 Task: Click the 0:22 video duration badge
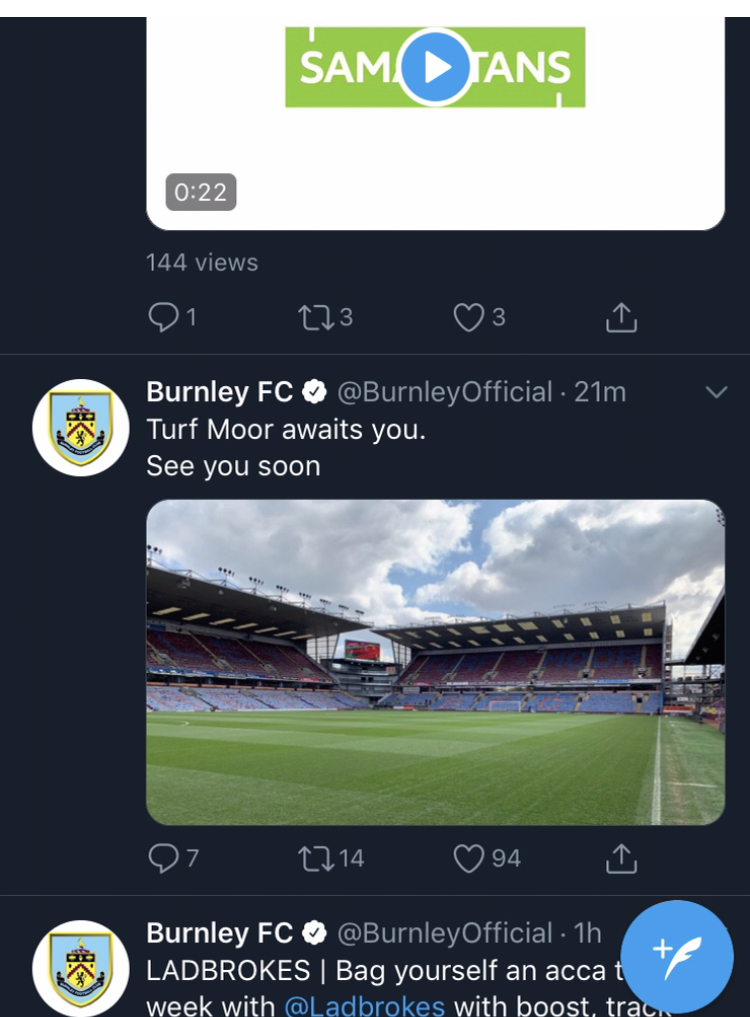point(201,192)
